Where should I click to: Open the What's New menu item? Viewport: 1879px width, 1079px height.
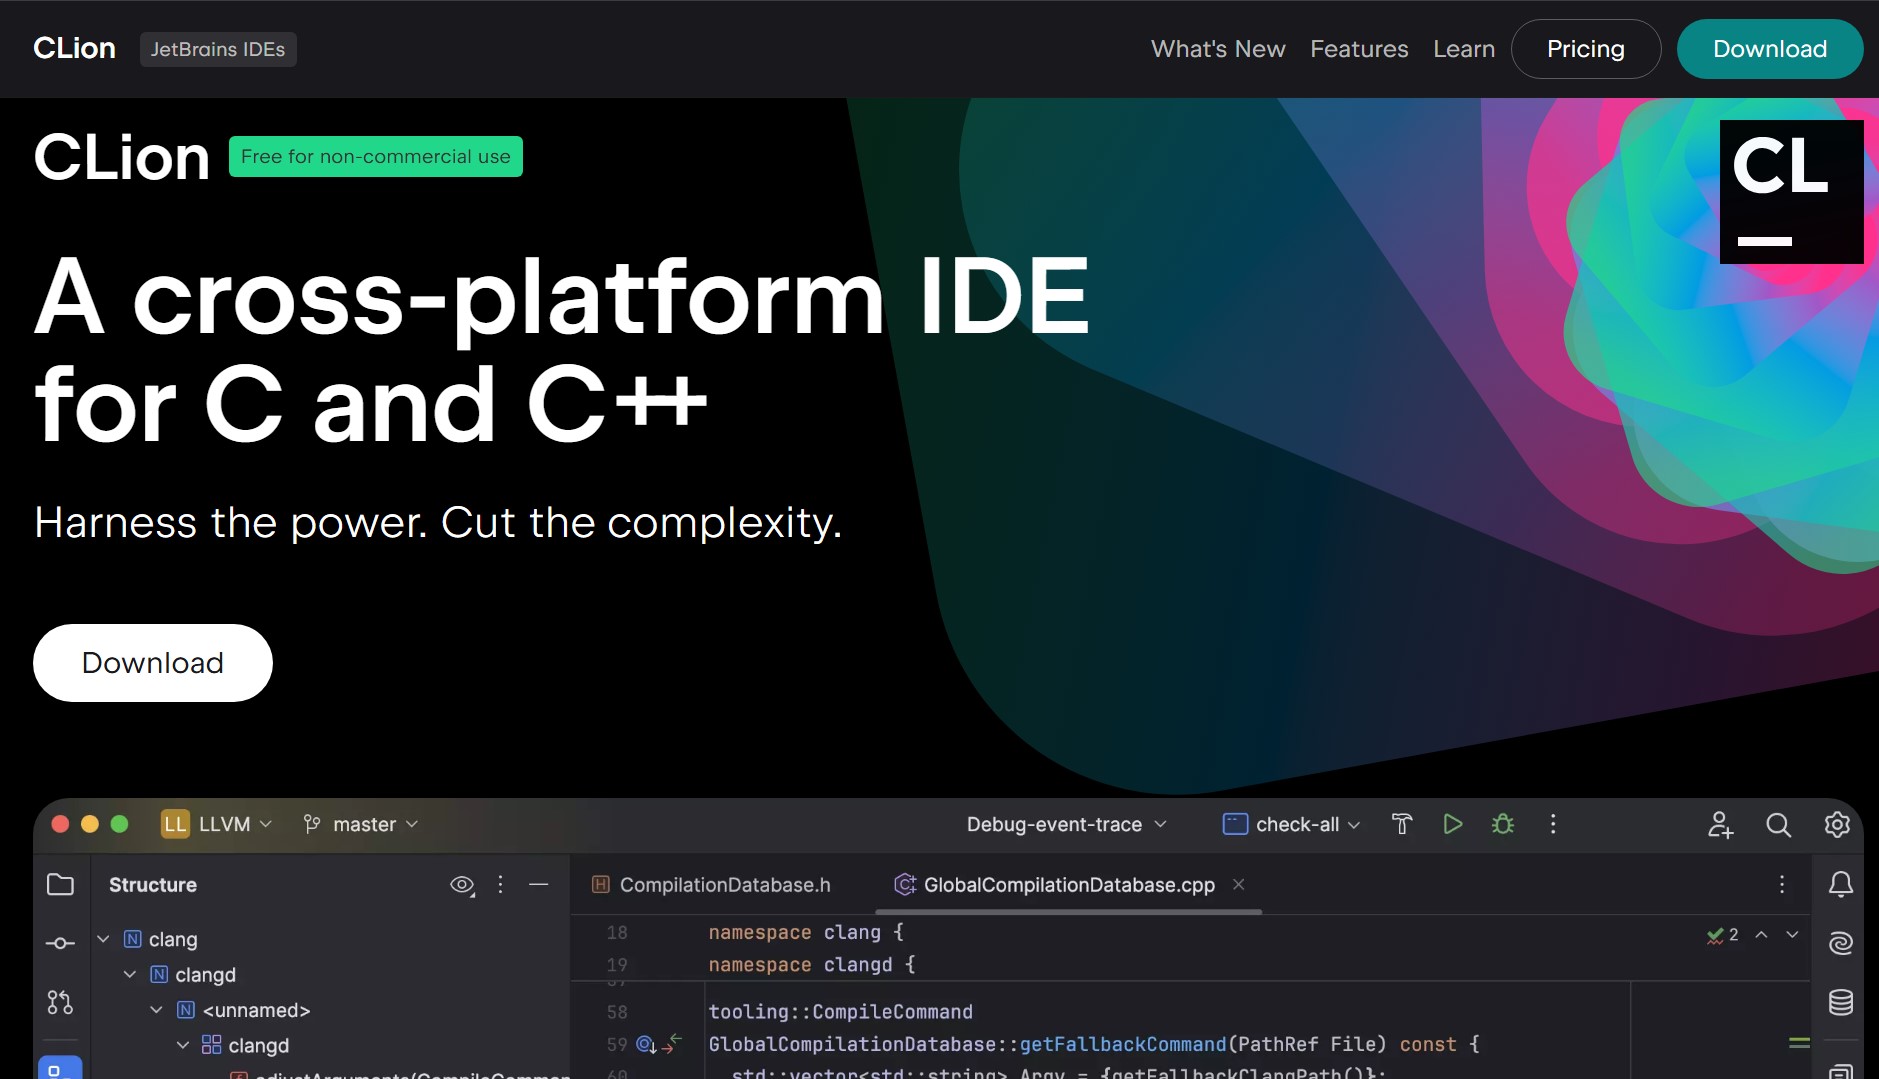1218,49
